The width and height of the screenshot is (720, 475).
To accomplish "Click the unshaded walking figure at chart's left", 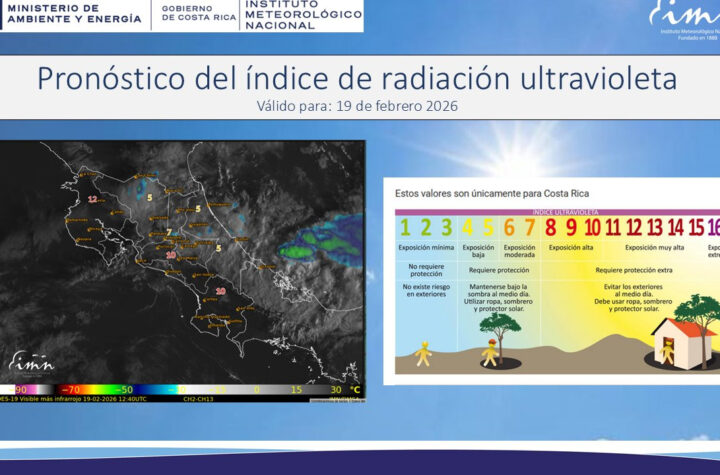I will coord(423,353).
